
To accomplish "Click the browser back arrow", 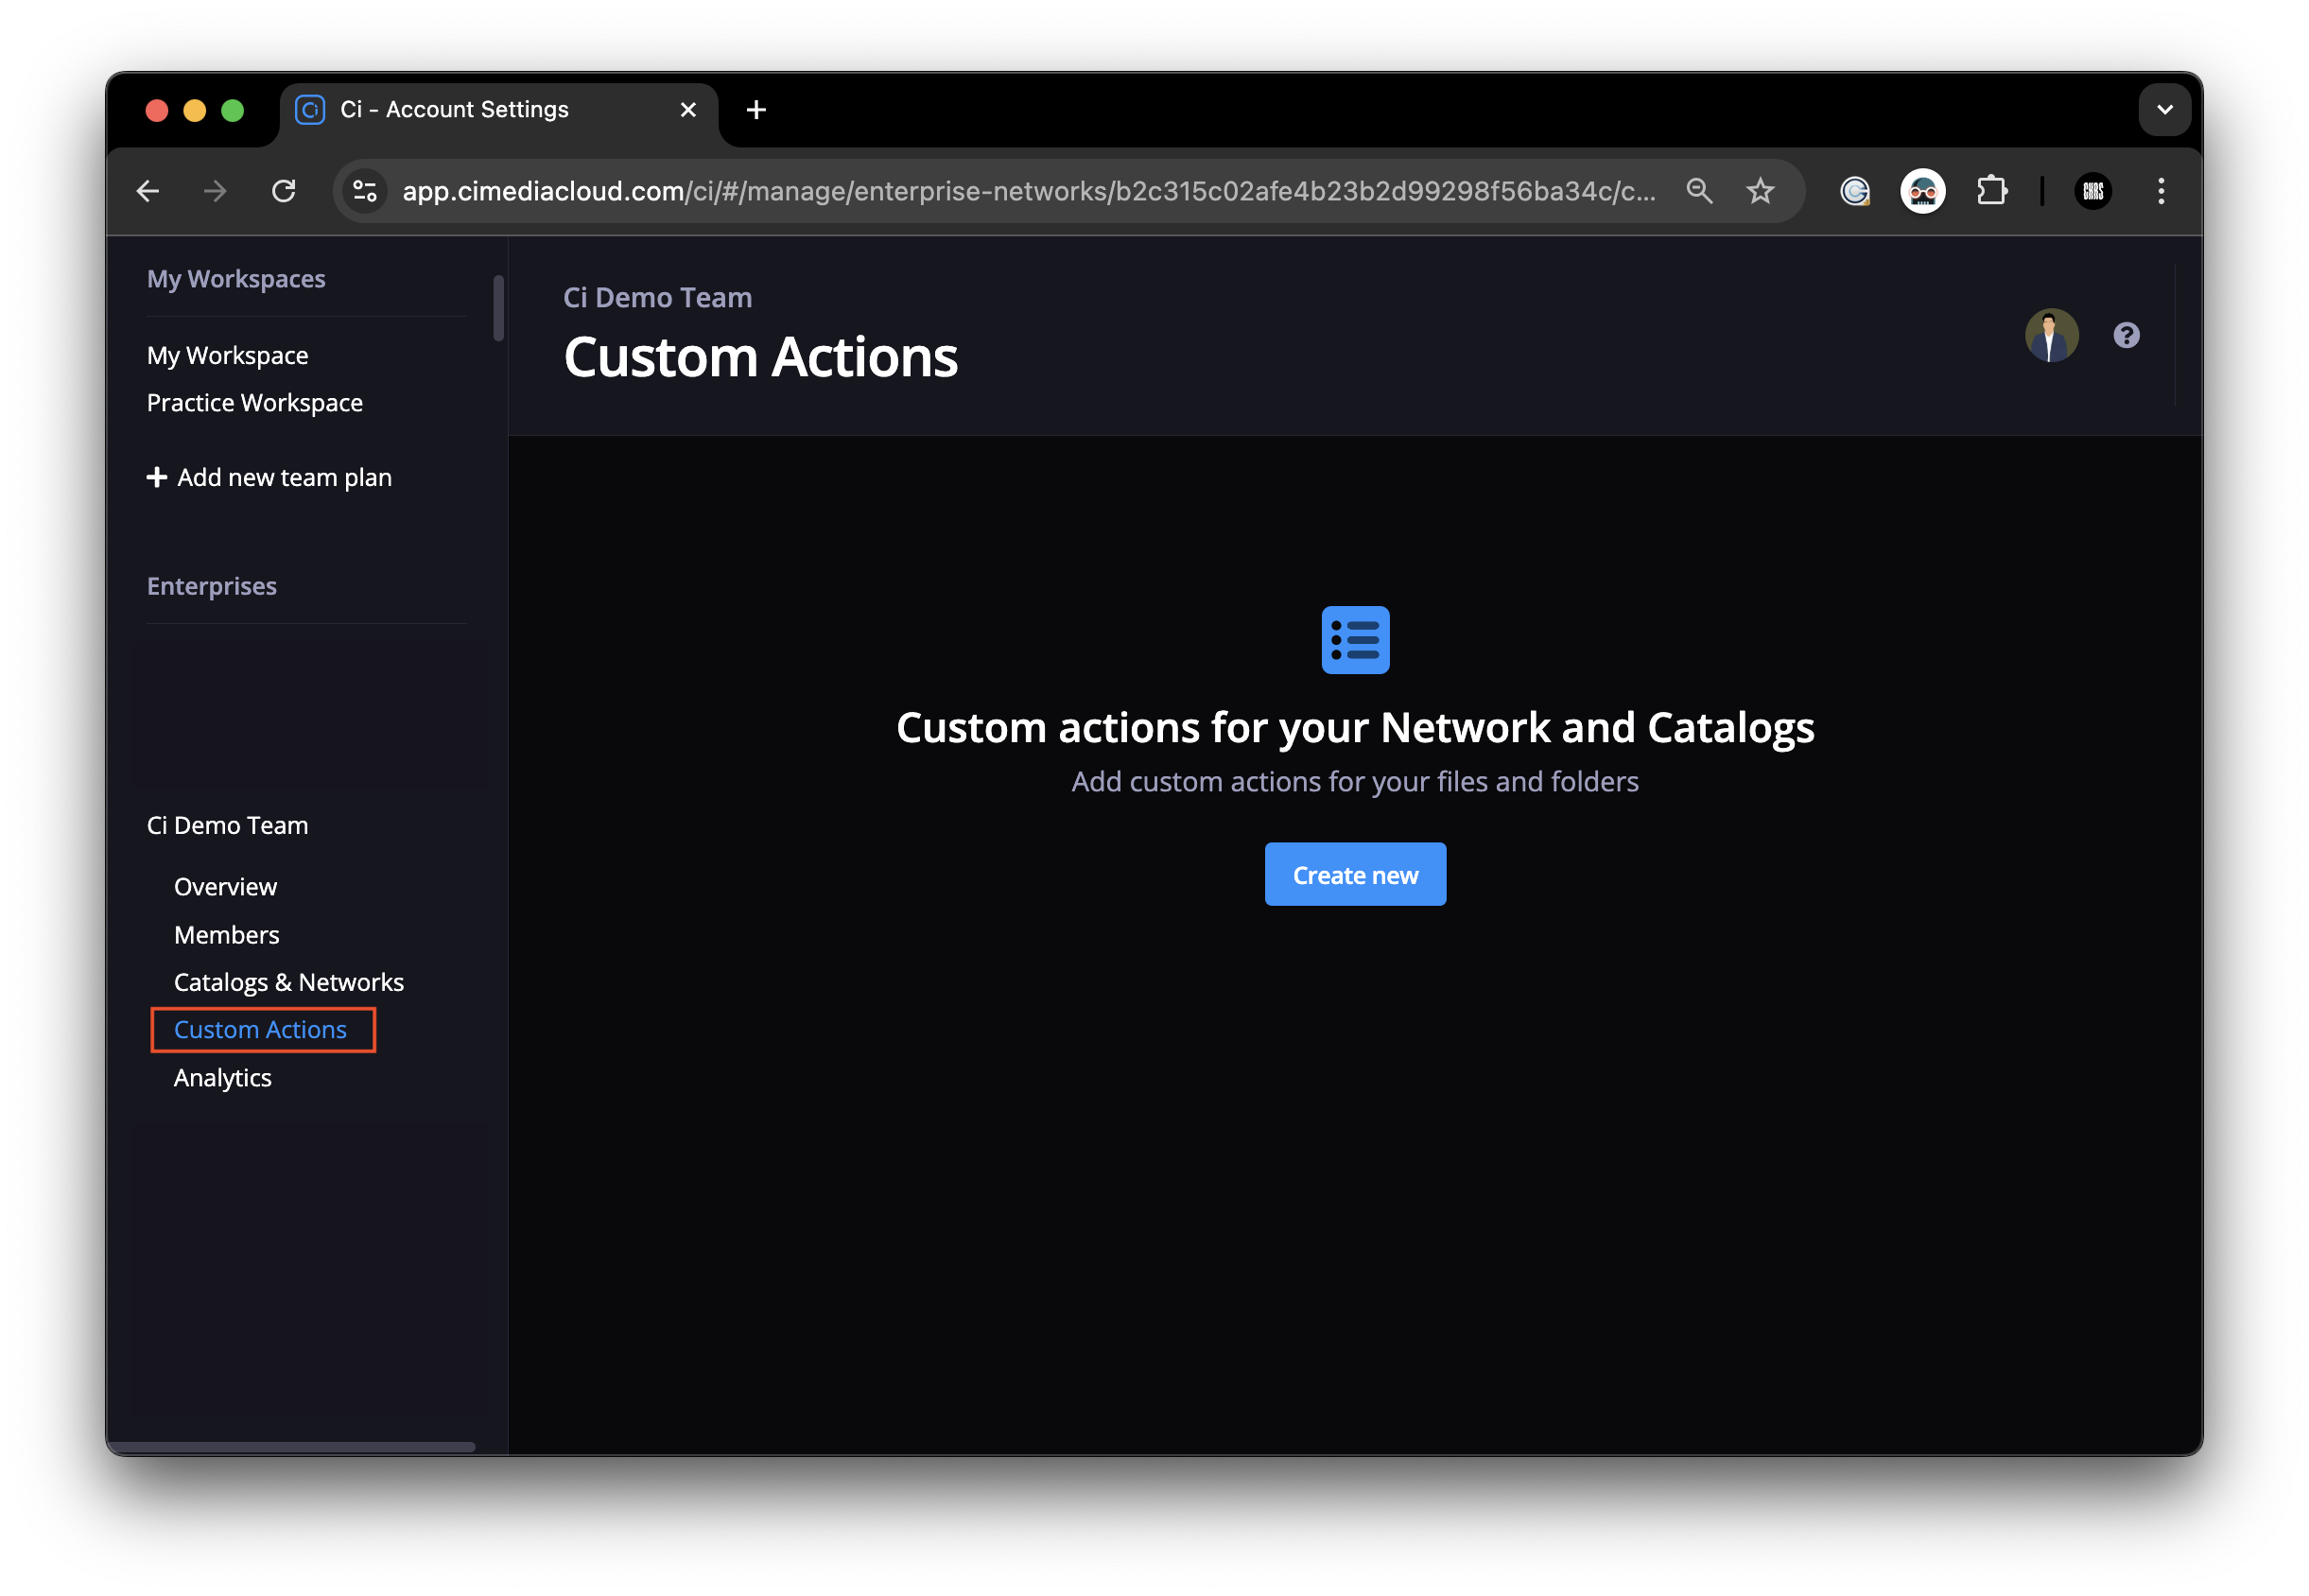I will (x=148, y=191).
